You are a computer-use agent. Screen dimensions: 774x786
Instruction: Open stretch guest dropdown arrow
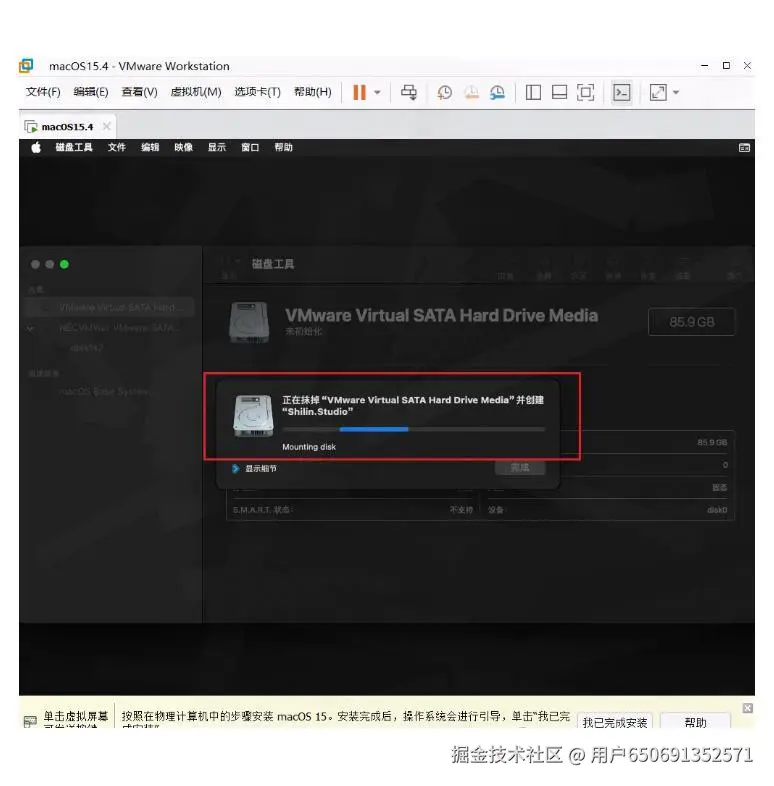click(676, 92)
